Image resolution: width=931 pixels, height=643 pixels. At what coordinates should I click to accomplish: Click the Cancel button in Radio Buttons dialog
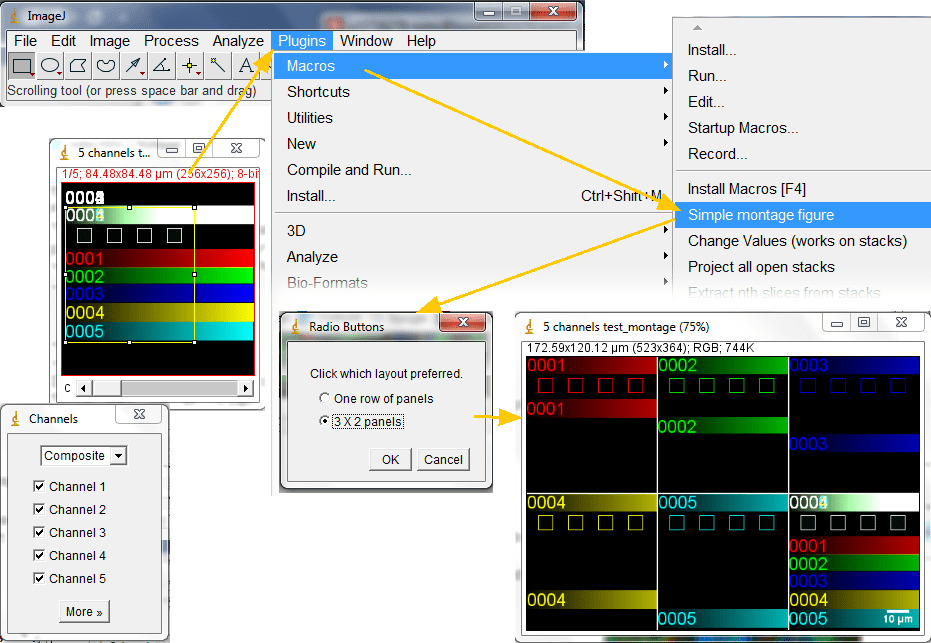pyautogui.click(x=443, y=460)
